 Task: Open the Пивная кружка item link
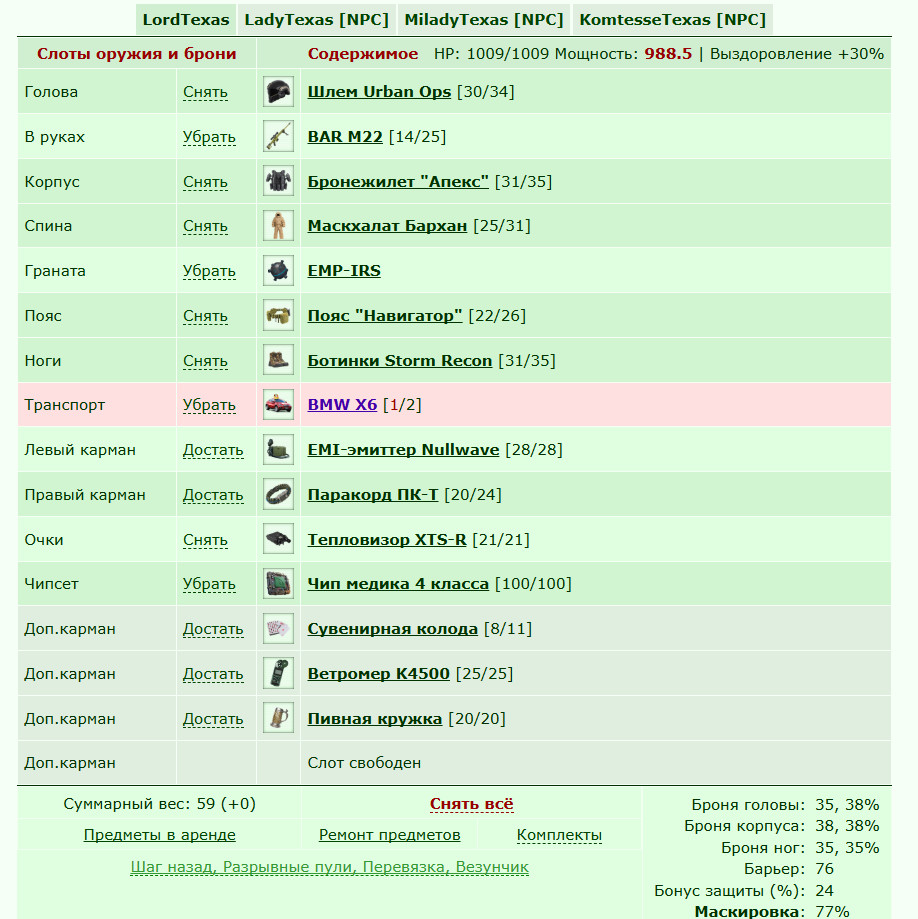375,719
